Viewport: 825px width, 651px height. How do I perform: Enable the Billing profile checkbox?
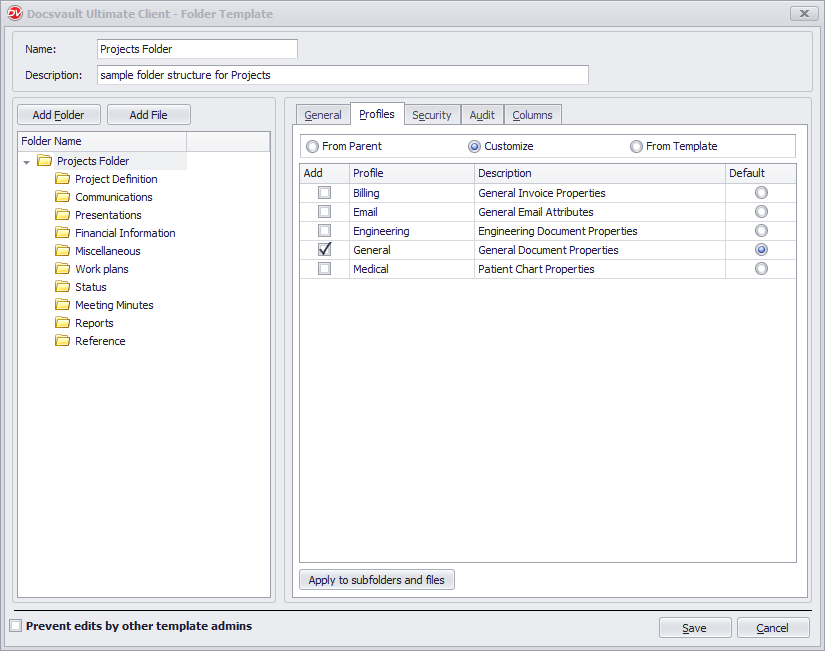click(x=324, y=193)
